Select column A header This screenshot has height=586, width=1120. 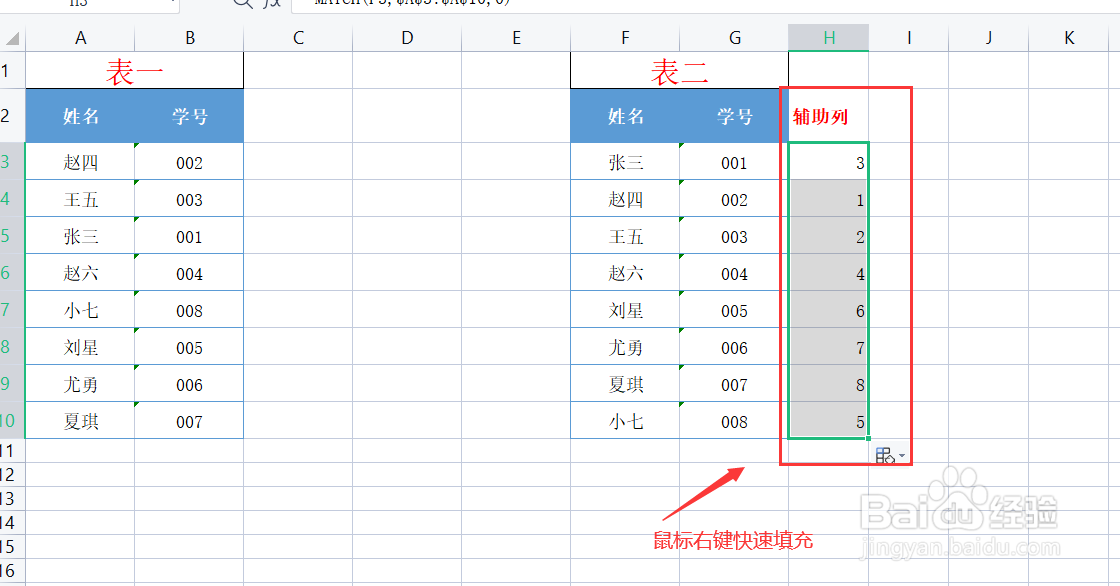80,37
